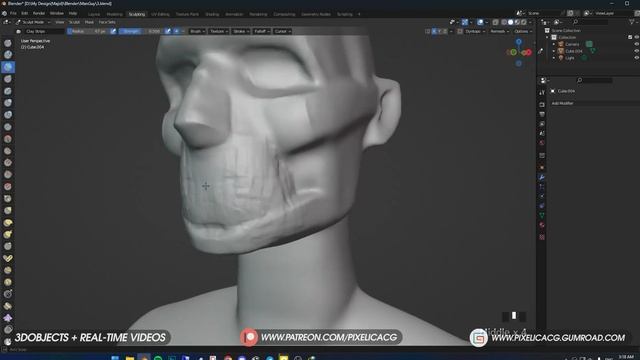Open the Options dropdown
640x360 pixels.
(522, 31)
